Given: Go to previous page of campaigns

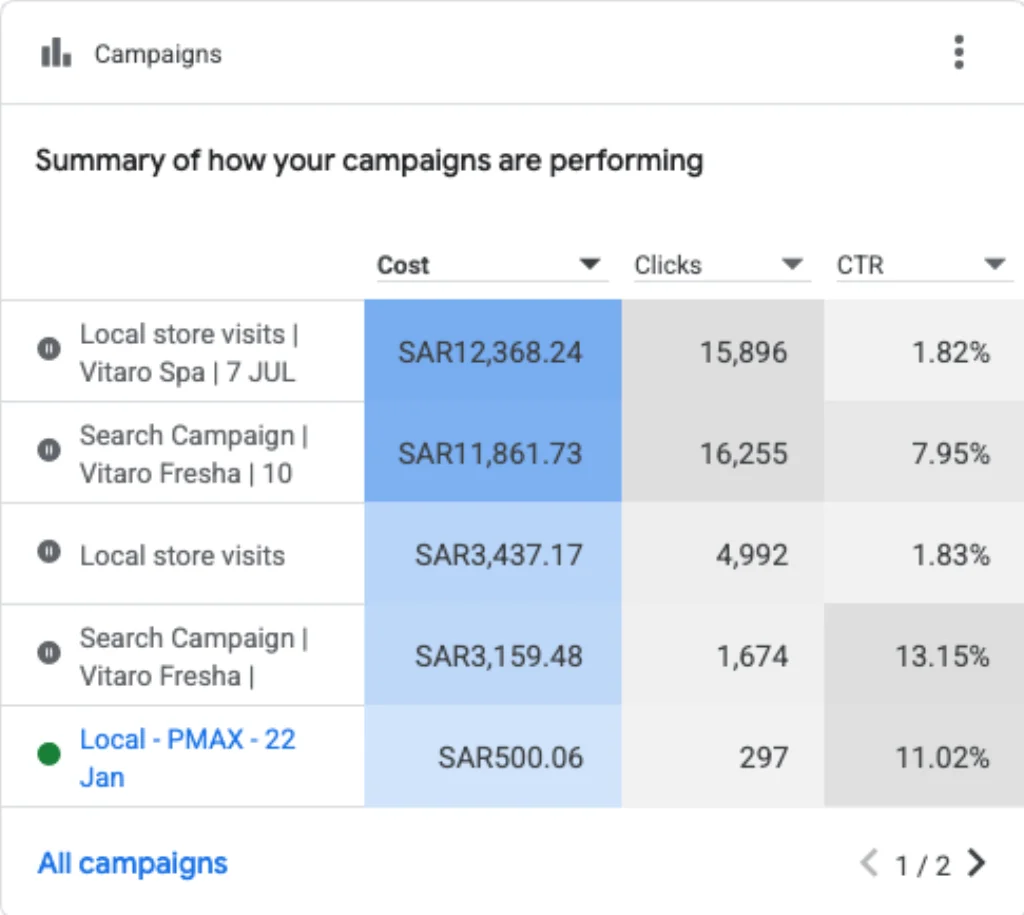Looking at the screenshot, I should tap(869, 863).
